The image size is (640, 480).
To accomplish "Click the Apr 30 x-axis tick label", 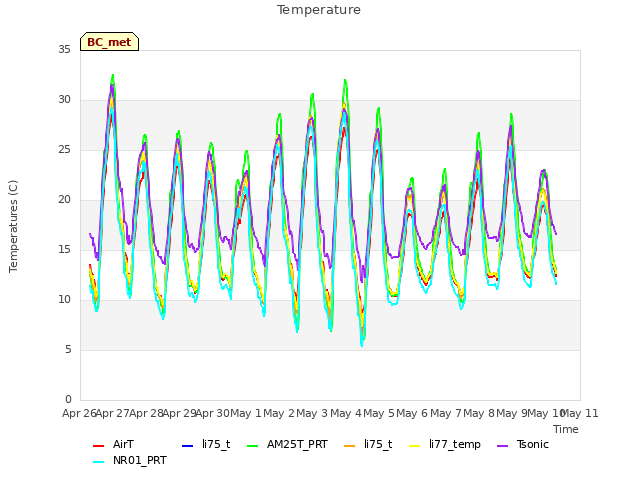I will click(213, 413).
